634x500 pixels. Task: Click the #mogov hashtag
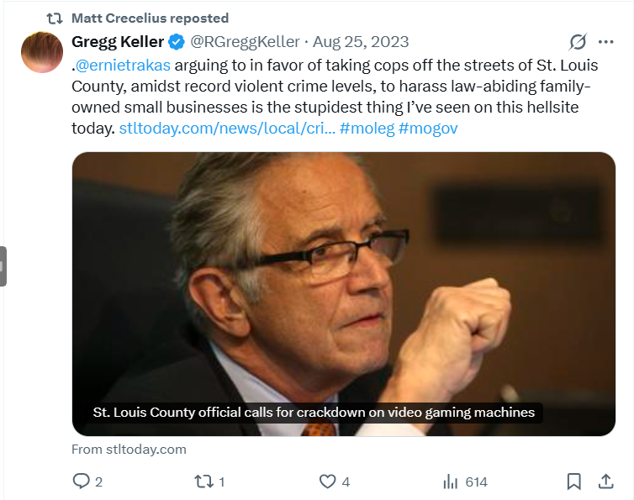click(x=427, y=129)
